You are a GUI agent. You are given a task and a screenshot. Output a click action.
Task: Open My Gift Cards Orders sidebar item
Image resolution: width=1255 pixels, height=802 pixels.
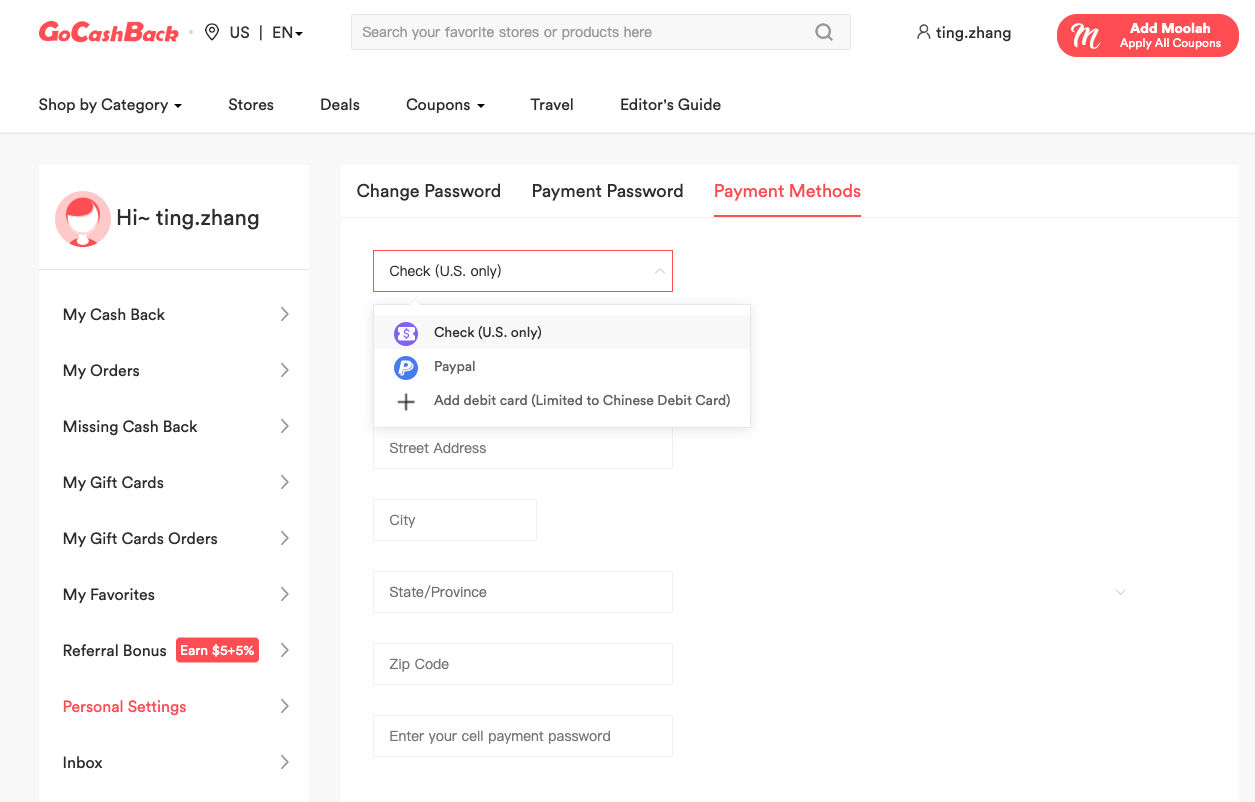(174, 538)
